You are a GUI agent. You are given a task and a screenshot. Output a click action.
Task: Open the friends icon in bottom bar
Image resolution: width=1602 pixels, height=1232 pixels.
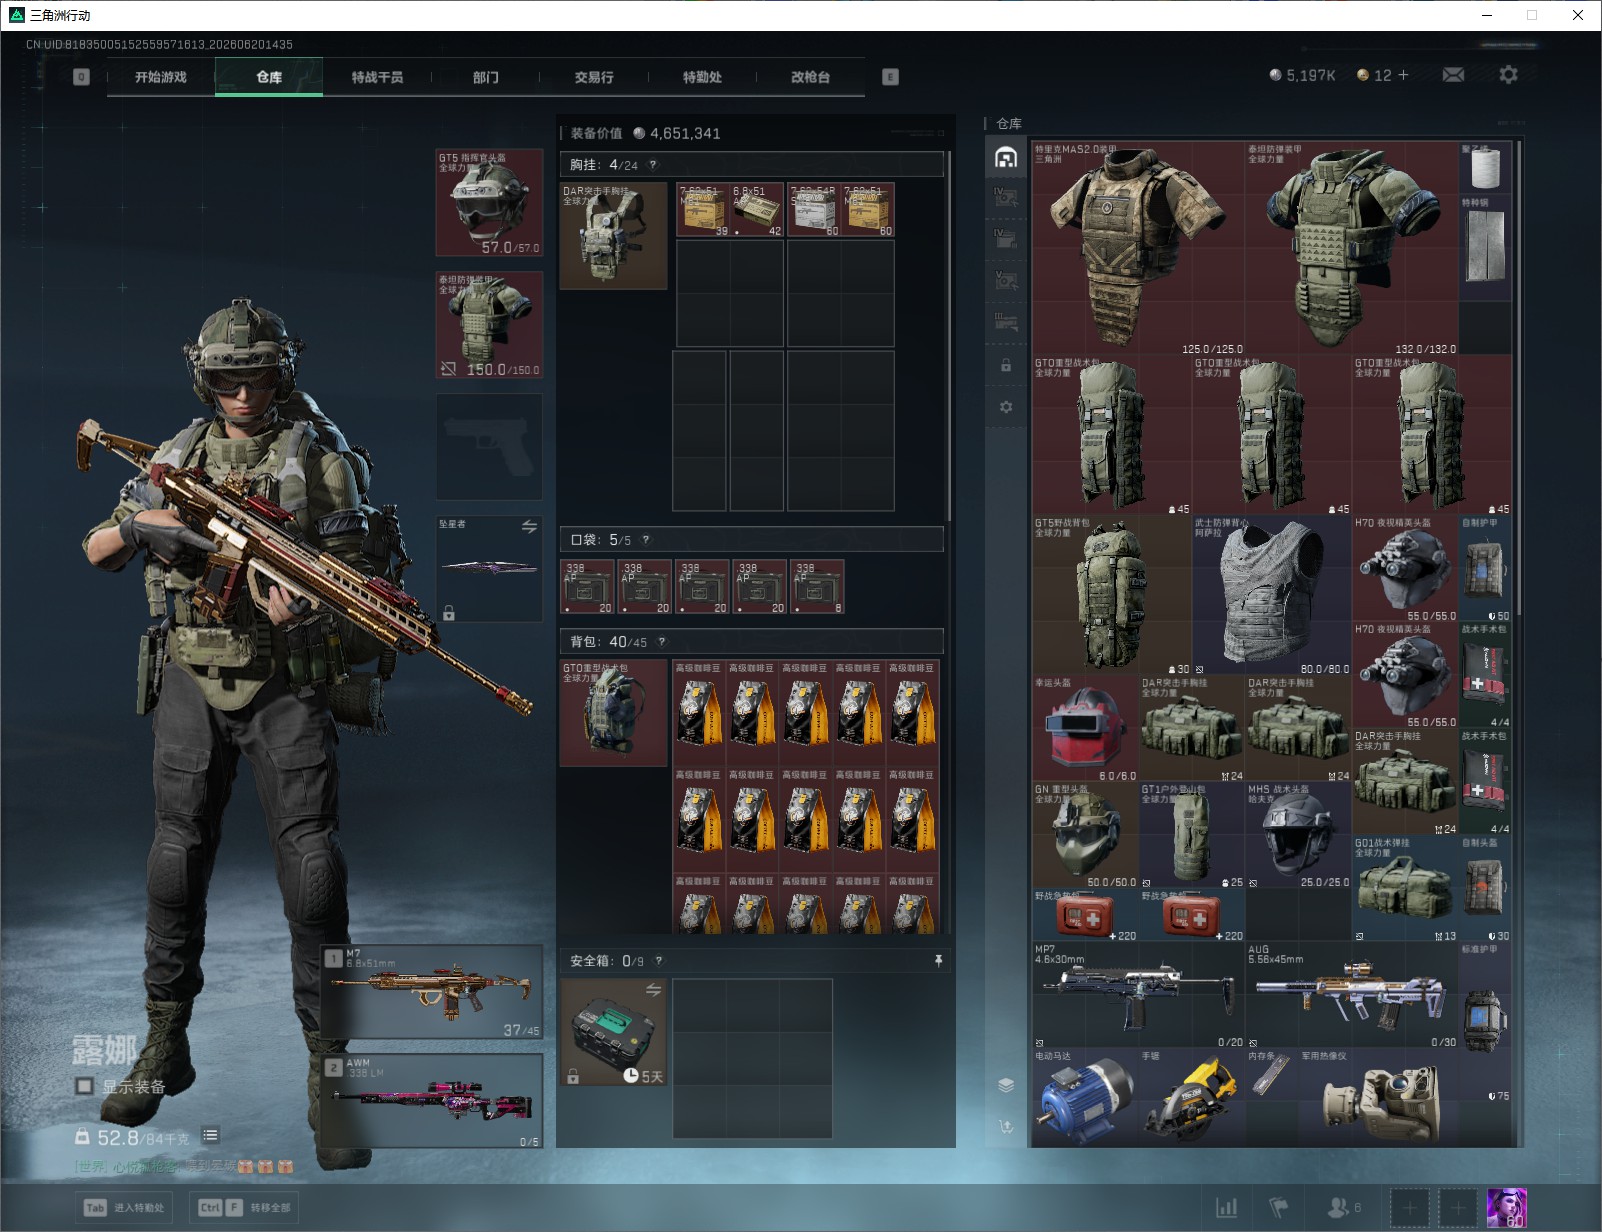[1343, 1208]
